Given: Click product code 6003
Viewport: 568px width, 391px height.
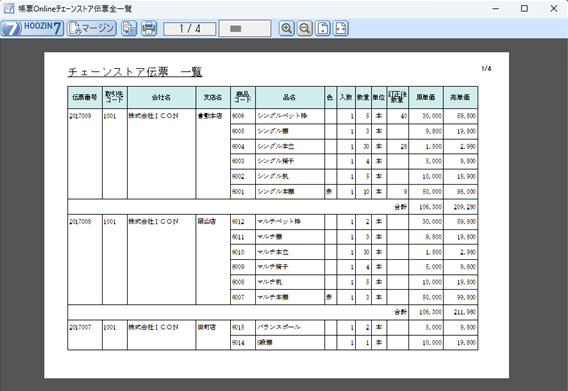Looking at the screenshot, I should [238, 161].
